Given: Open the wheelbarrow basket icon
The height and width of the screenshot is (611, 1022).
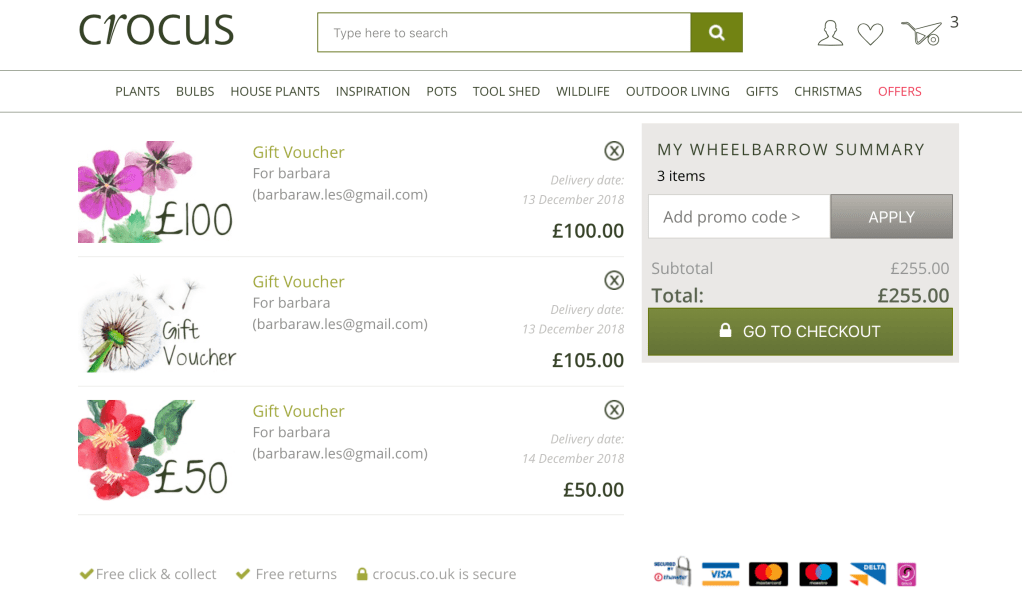Looking at the screenshot, I should pyautogui.click(x=921, y=33).
